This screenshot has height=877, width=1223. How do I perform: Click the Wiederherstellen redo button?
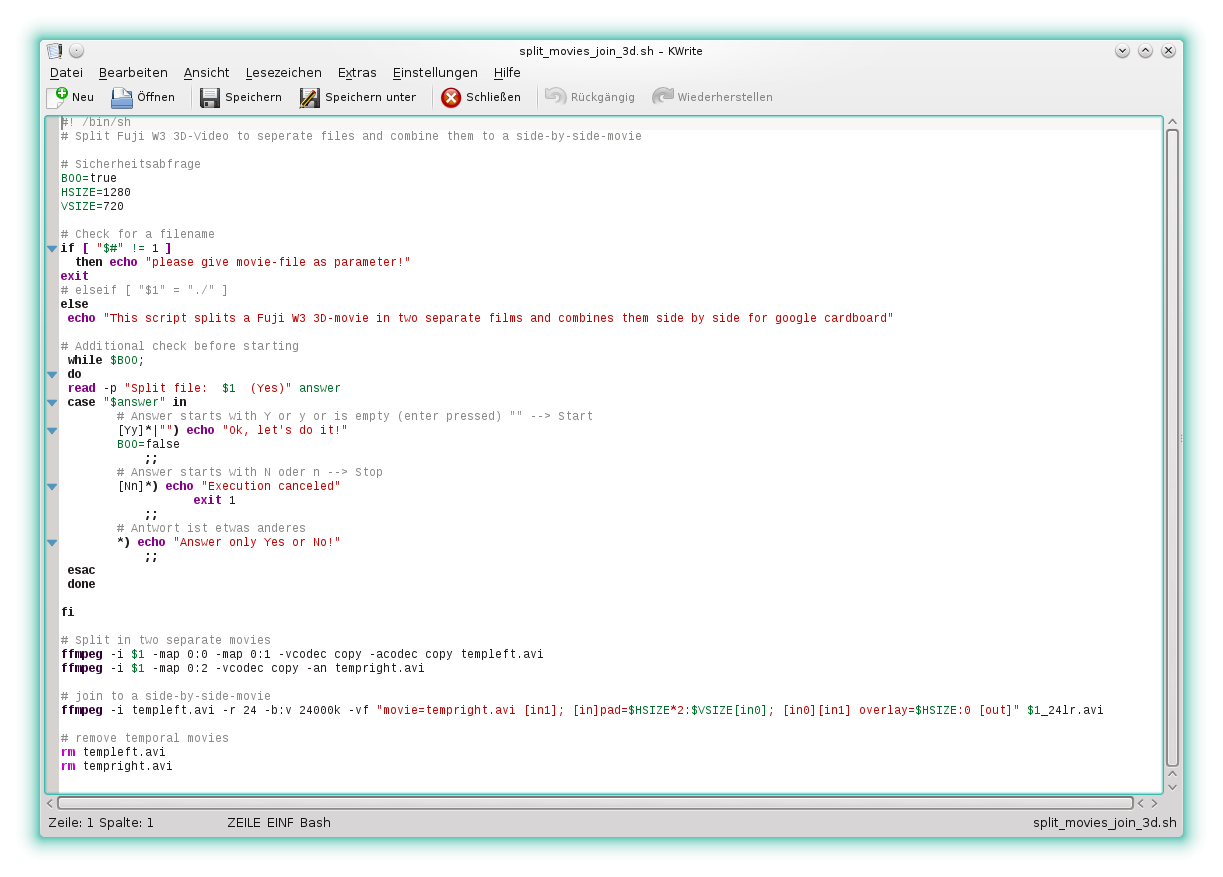coord(712,97)
